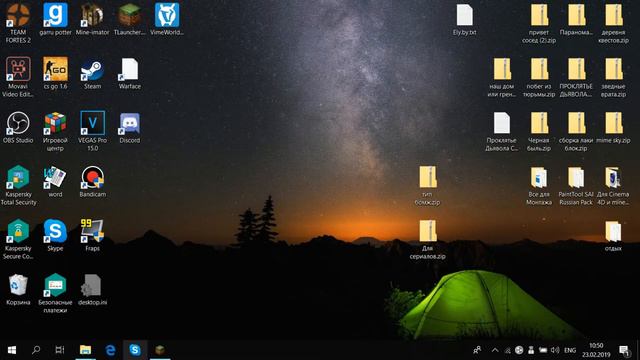Open the Для Cinema 4D и mine folder

[x=613, y=177]
